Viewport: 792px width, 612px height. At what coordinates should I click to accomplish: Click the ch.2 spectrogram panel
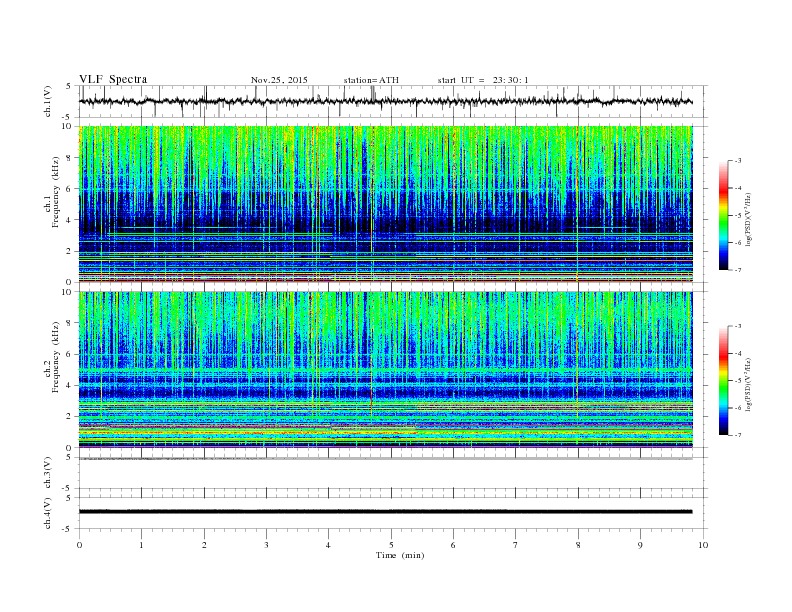pyautogui.click(x=385, y=370)
